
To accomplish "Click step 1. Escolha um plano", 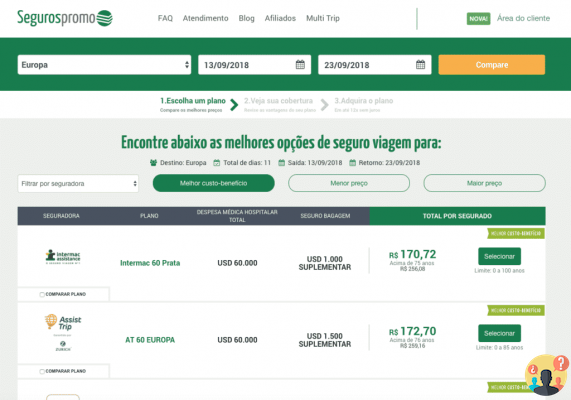I will (x=193, y=105).
